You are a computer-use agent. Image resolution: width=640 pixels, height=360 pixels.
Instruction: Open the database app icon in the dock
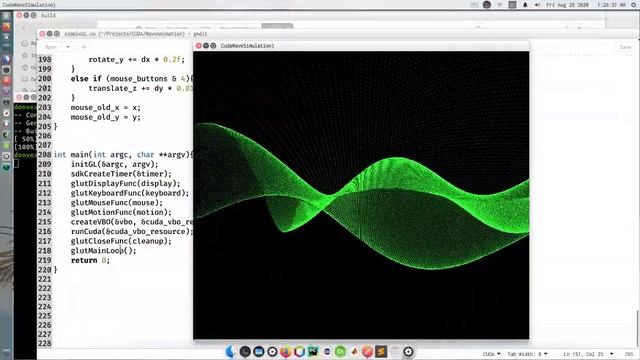[x=327, y=351]
